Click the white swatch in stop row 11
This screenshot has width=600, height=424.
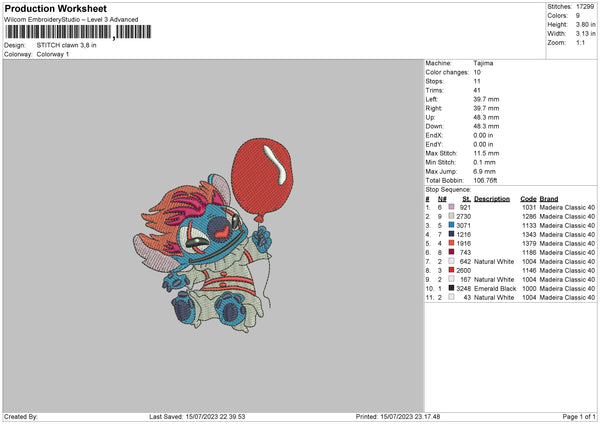[451, 297]
